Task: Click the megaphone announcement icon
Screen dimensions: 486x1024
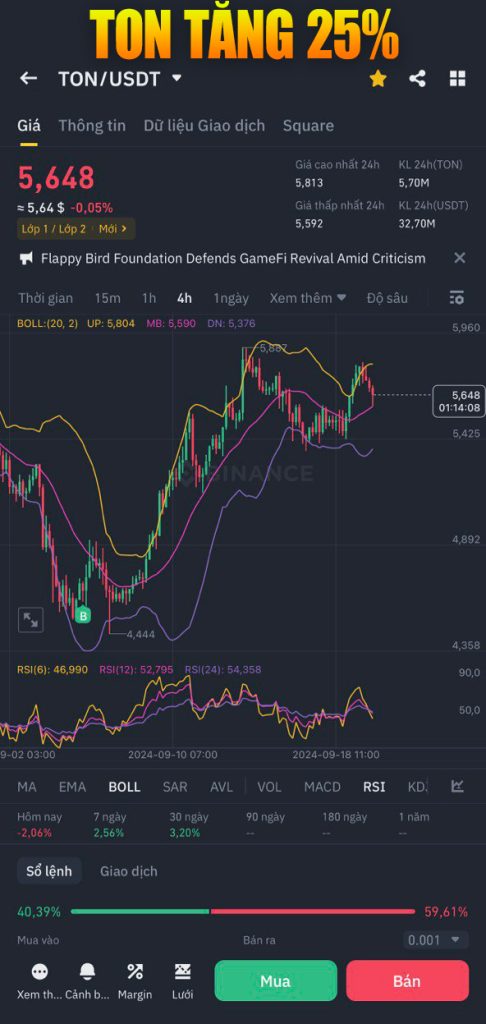Action: [x=26, y=259]
